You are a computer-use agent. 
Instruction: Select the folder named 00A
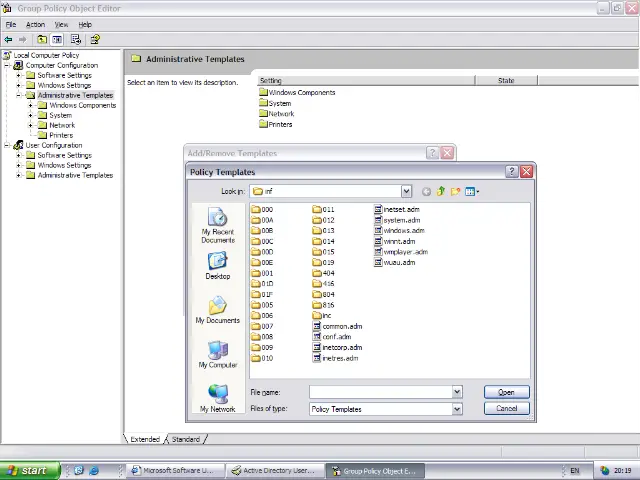pos(262,220)
